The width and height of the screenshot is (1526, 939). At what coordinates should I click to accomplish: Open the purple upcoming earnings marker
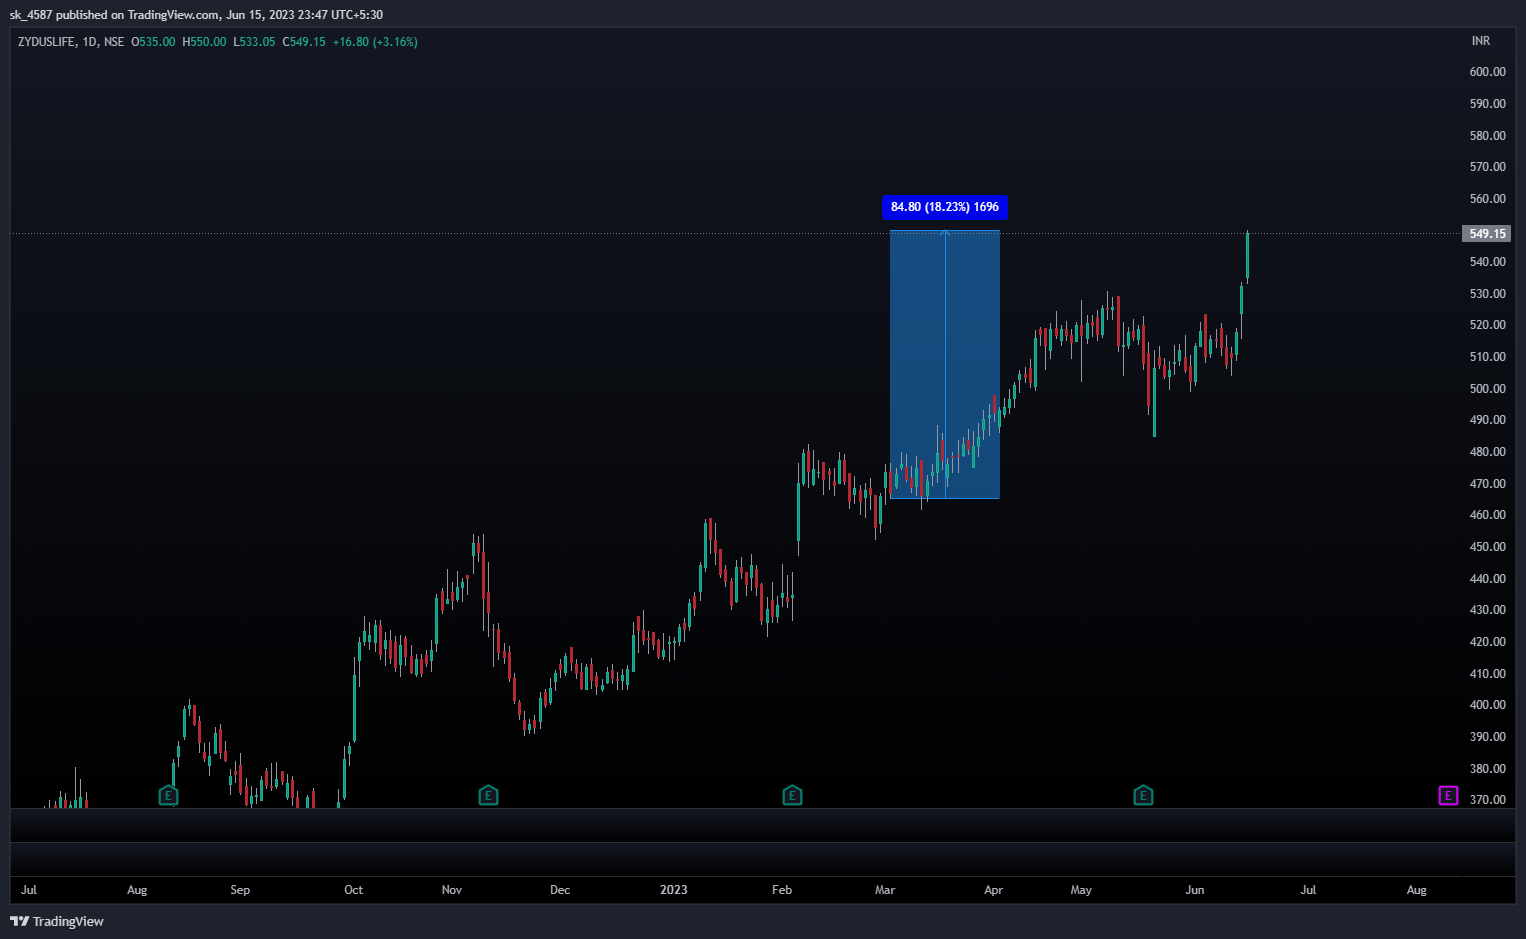tap(1448, 796)
